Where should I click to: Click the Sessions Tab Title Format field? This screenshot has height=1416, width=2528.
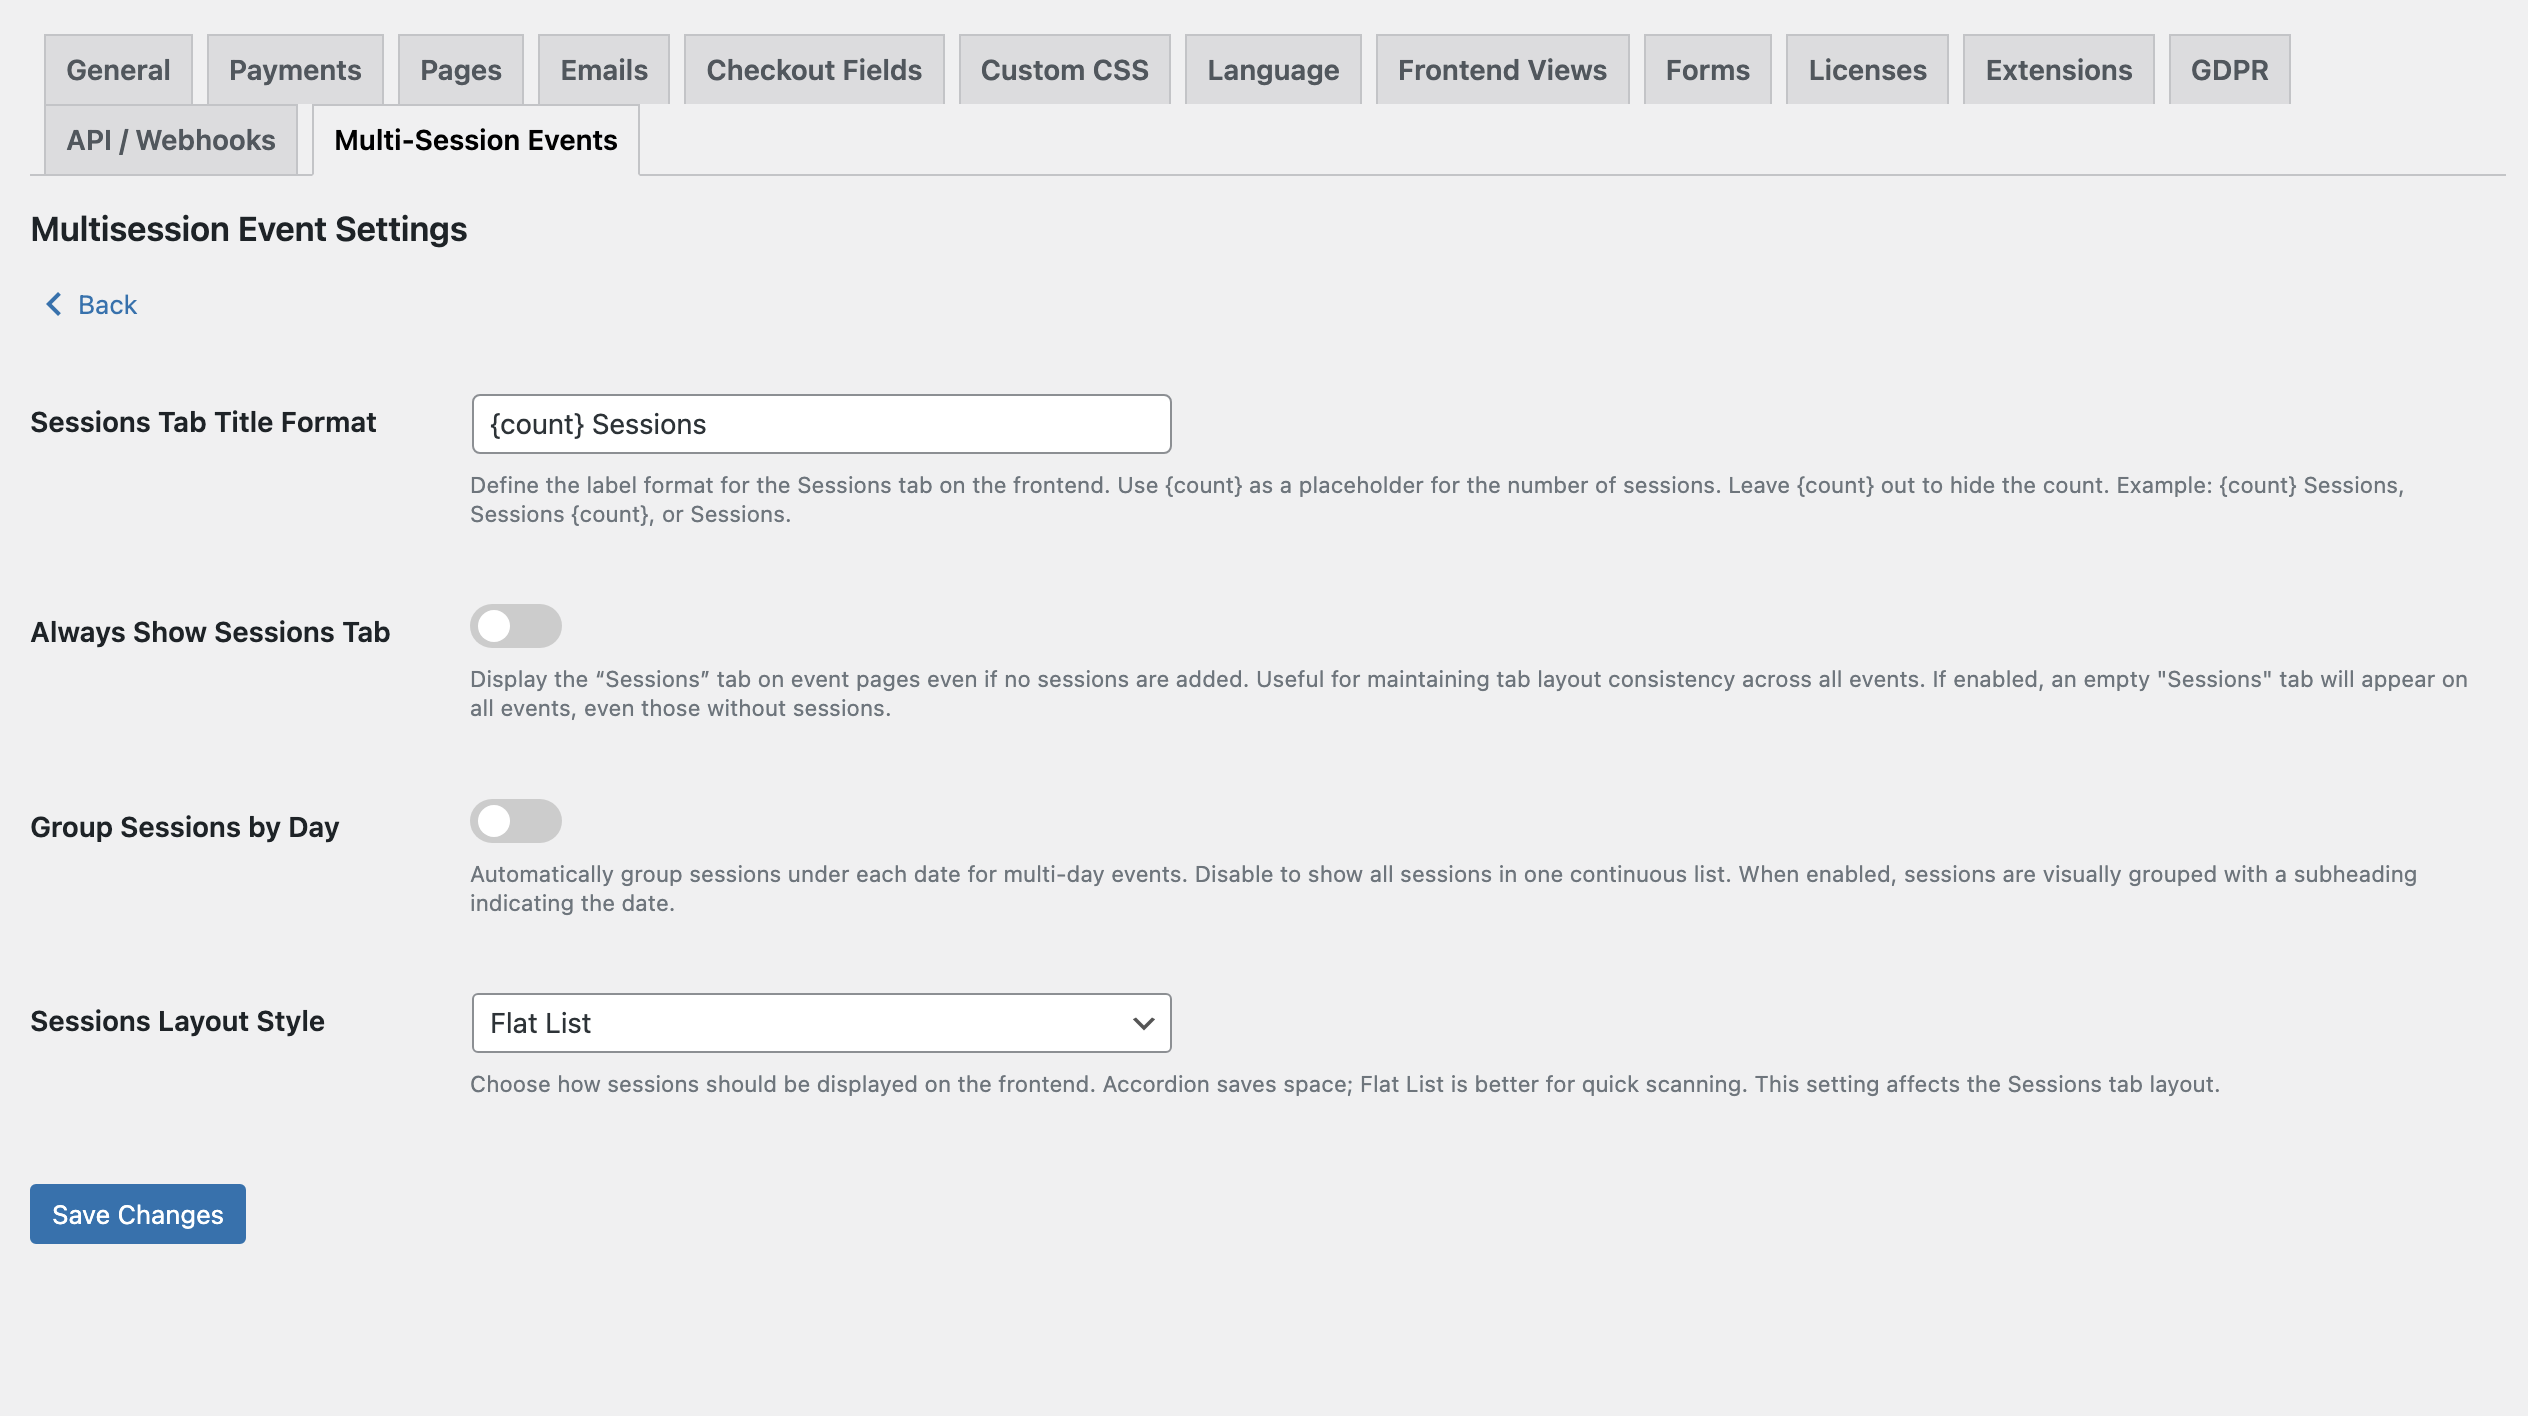tap(820, 424)
